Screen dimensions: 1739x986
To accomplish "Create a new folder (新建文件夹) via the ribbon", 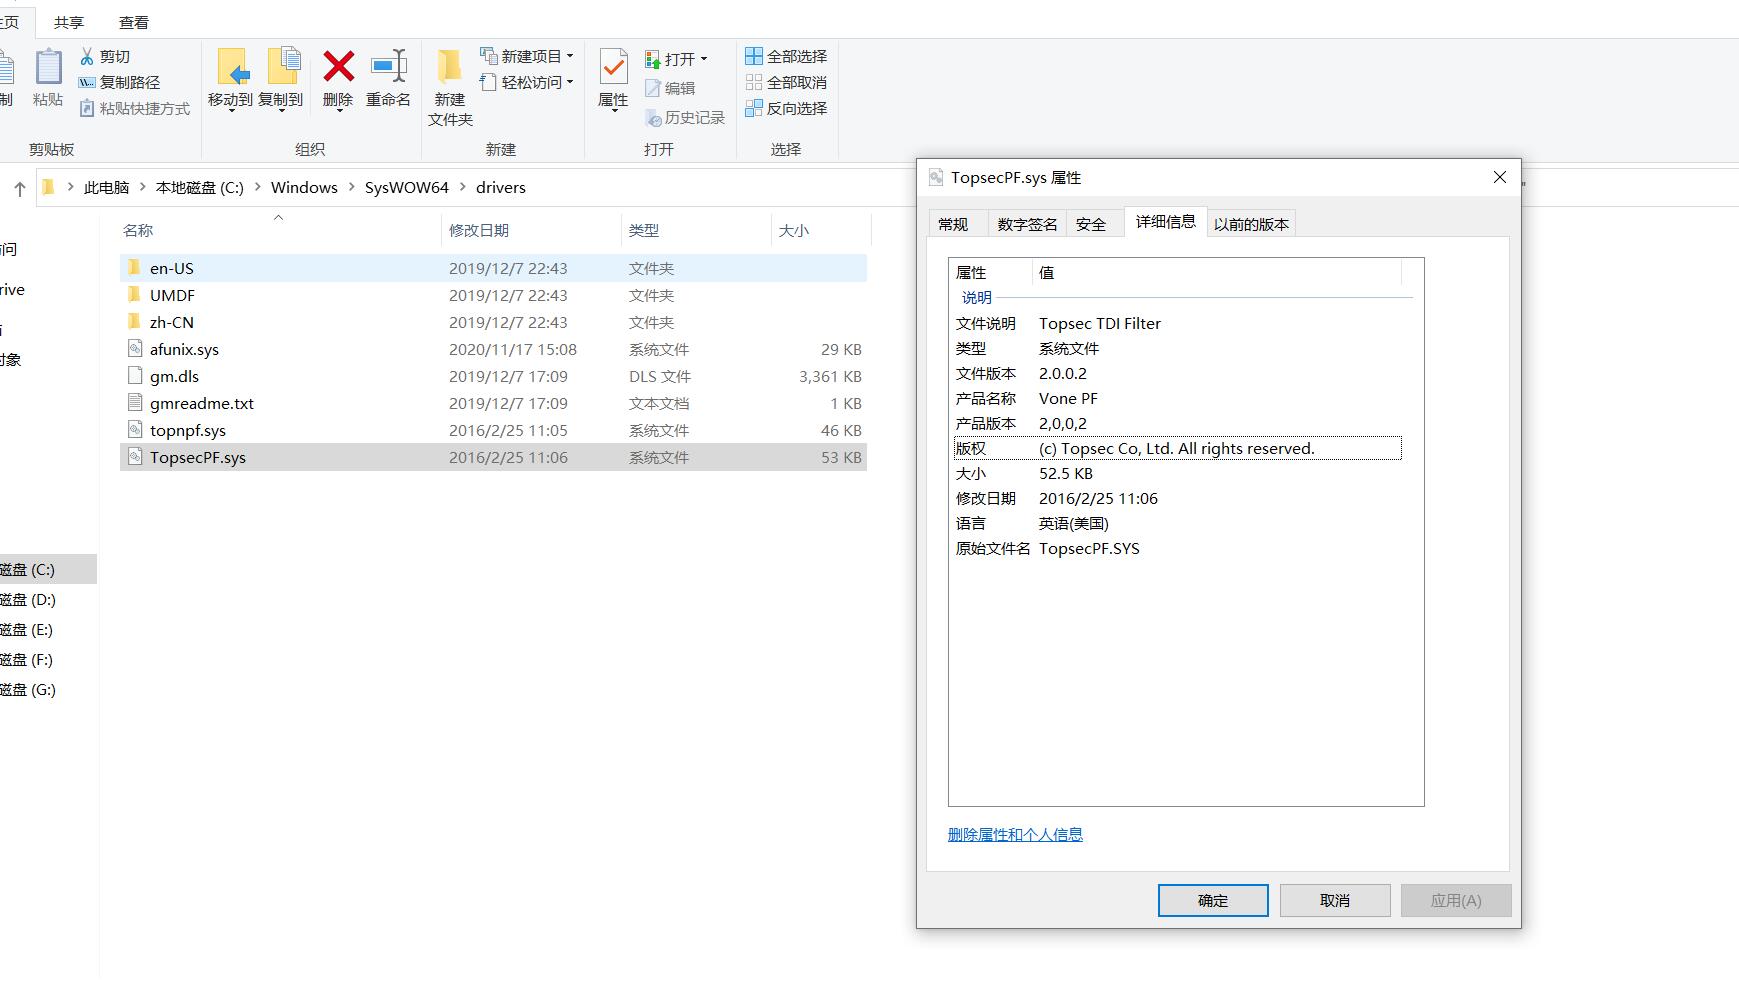I will click(450, 88).
